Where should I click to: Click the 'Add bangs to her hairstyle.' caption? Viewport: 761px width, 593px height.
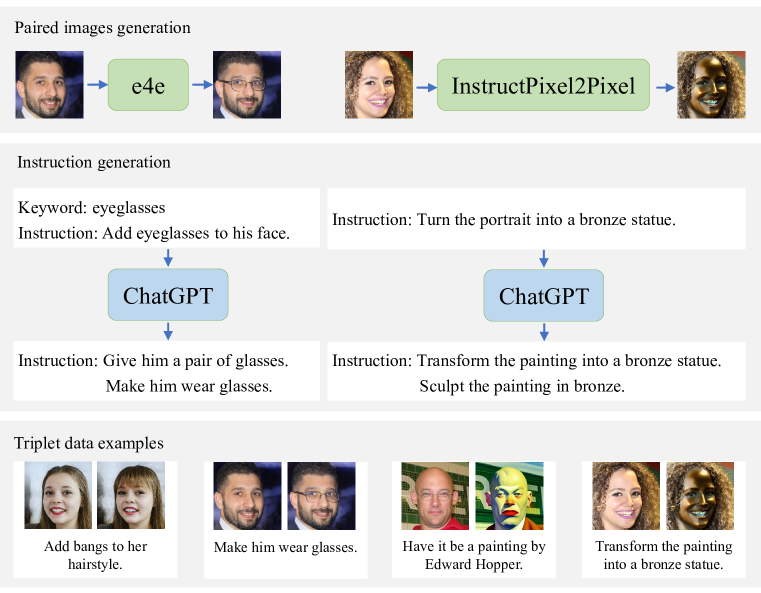(96, 556)
